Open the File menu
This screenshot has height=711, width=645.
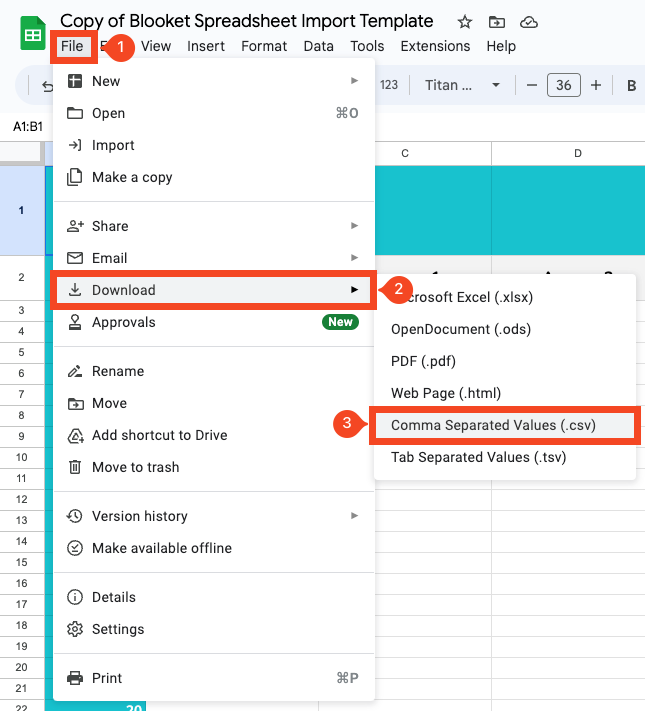(x=72, y=46)
